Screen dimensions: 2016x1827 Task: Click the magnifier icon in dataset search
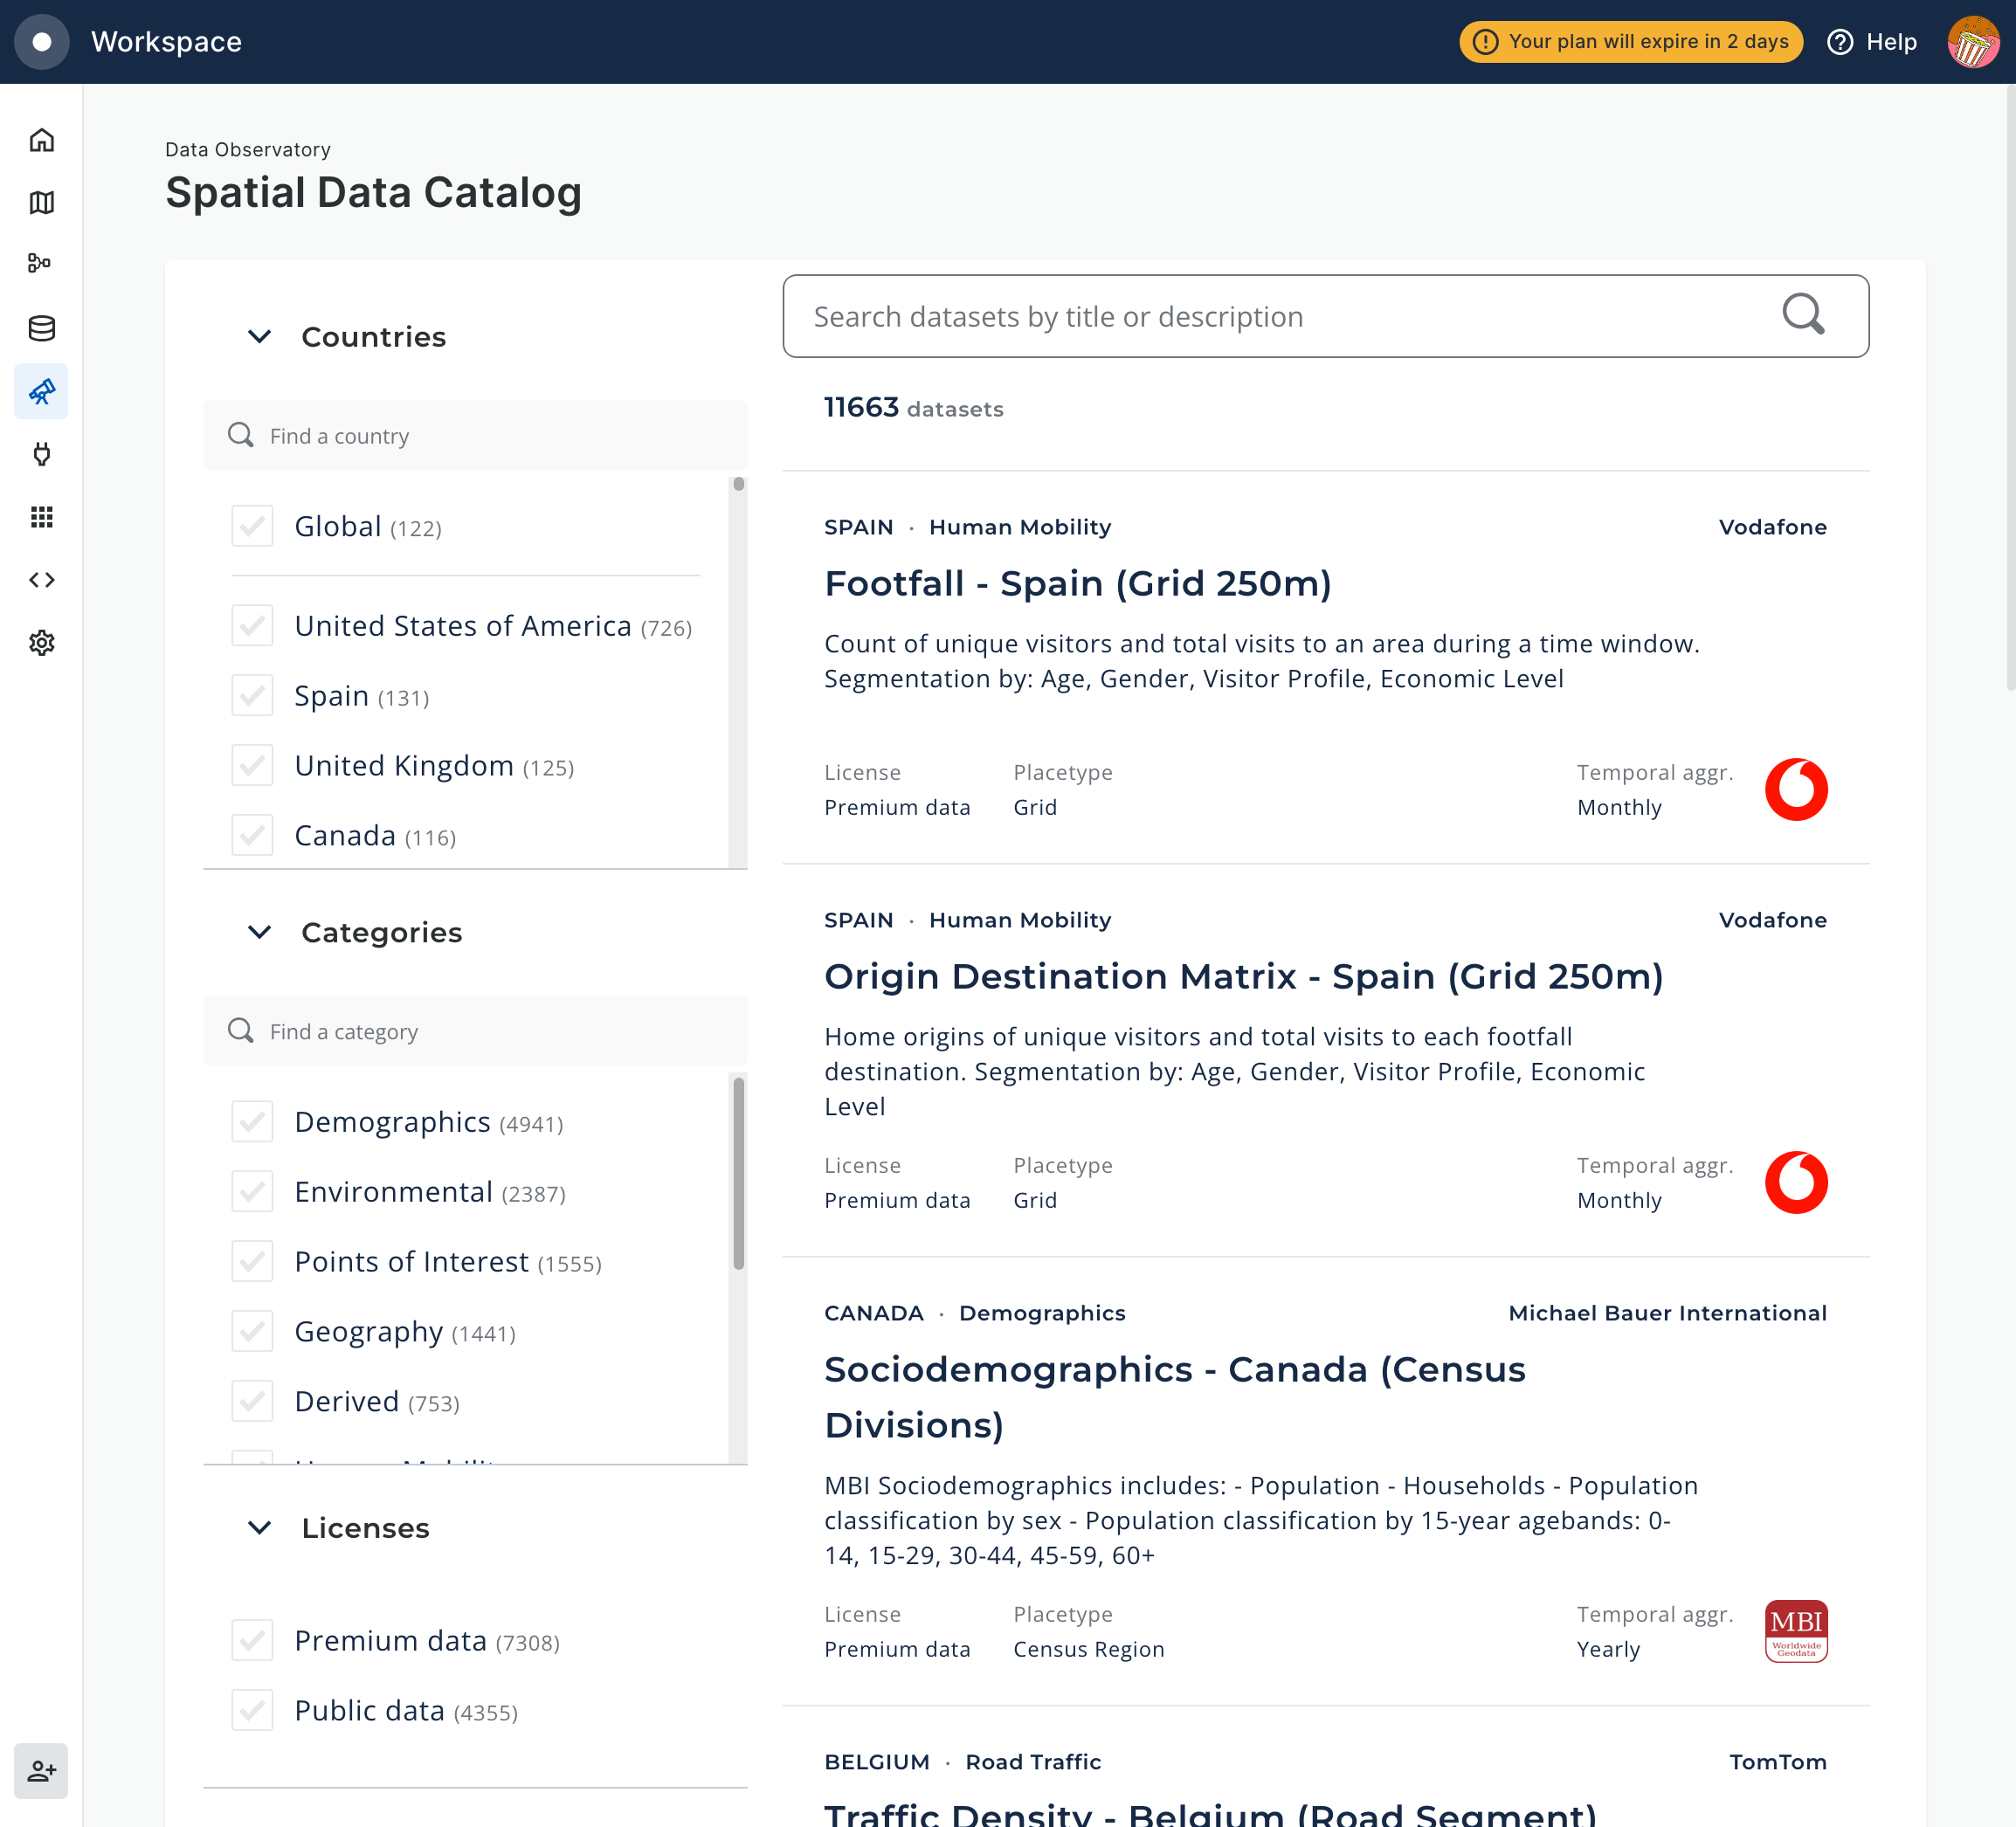pos(1803,316)
